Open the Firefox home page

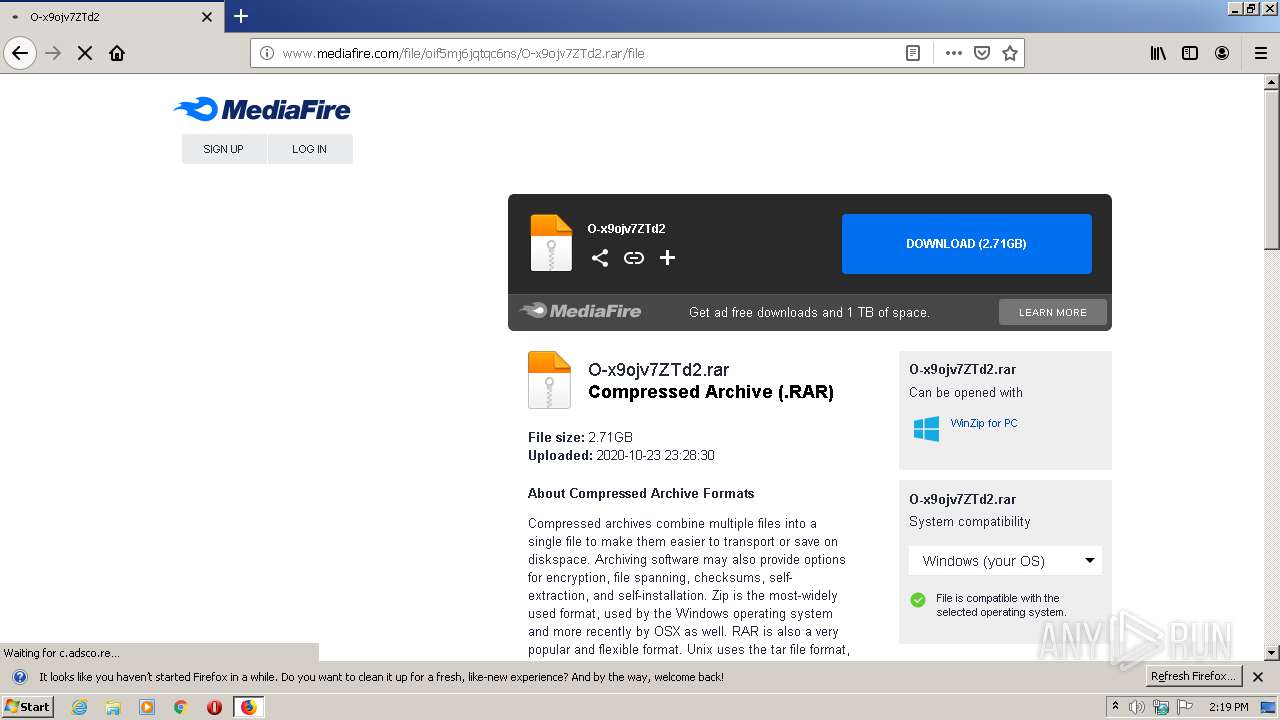(x=117, y=53)
